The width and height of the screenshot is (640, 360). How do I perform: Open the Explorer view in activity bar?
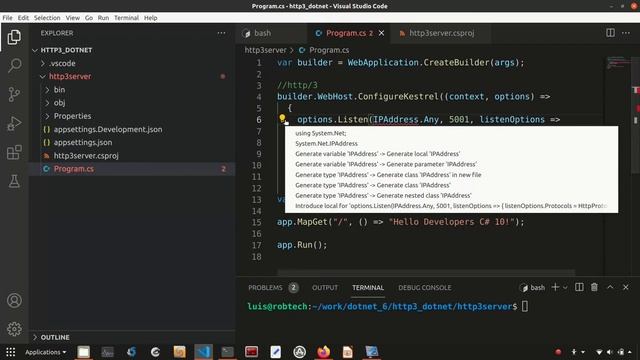tap(14, 37)
